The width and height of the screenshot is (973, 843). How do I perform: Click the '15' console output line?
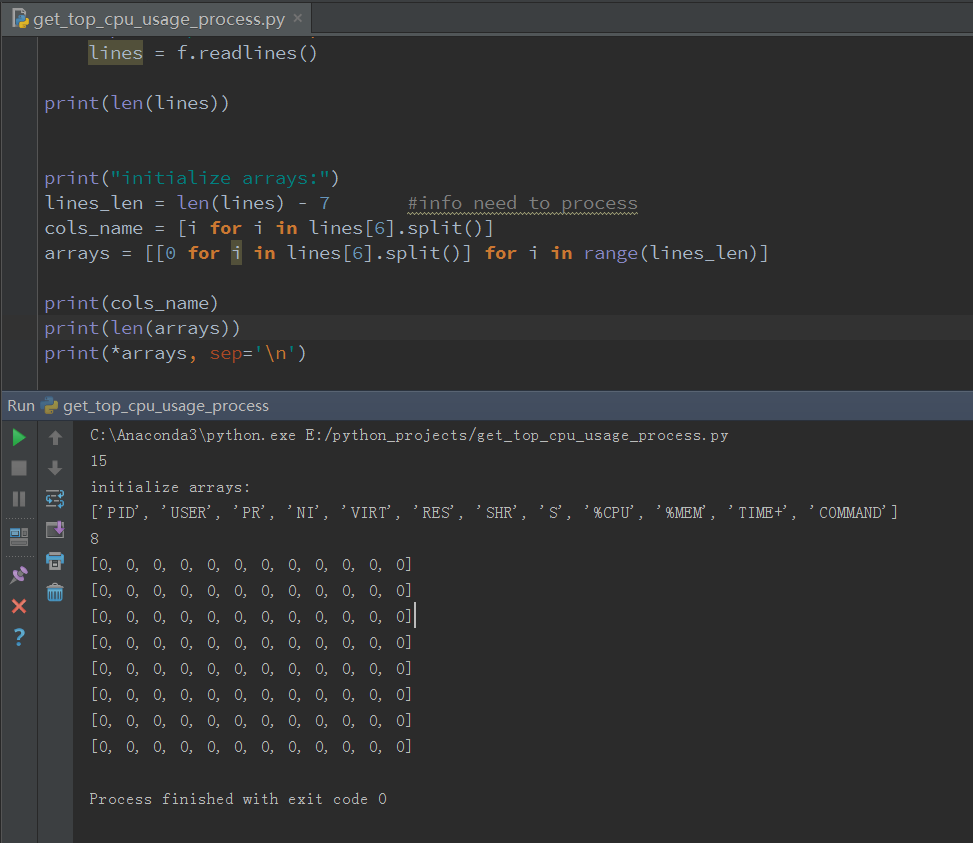pos(99,461)
